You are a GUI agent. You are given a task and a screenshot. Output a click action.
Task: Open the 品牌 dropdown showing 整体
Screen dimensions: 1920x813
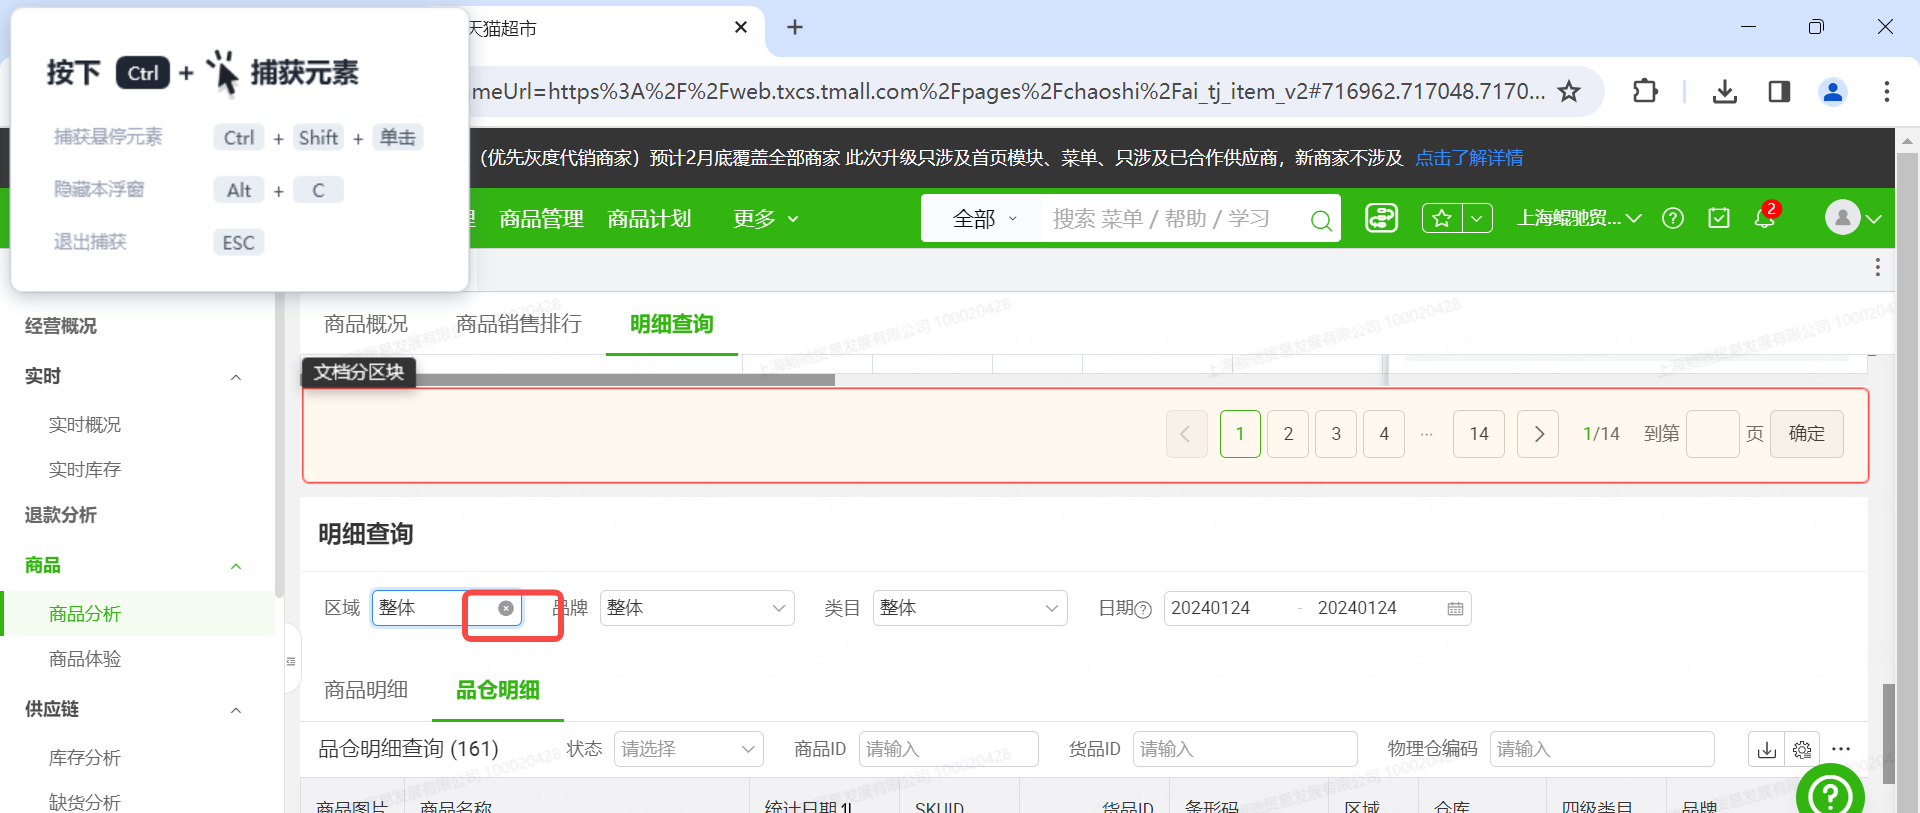(697, 608)
